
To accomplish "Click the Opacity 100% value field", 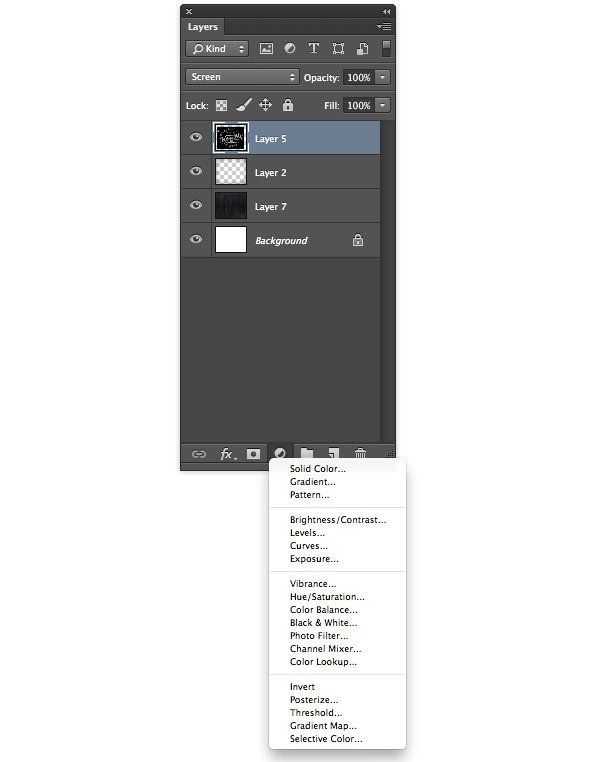I will point(359,77).
